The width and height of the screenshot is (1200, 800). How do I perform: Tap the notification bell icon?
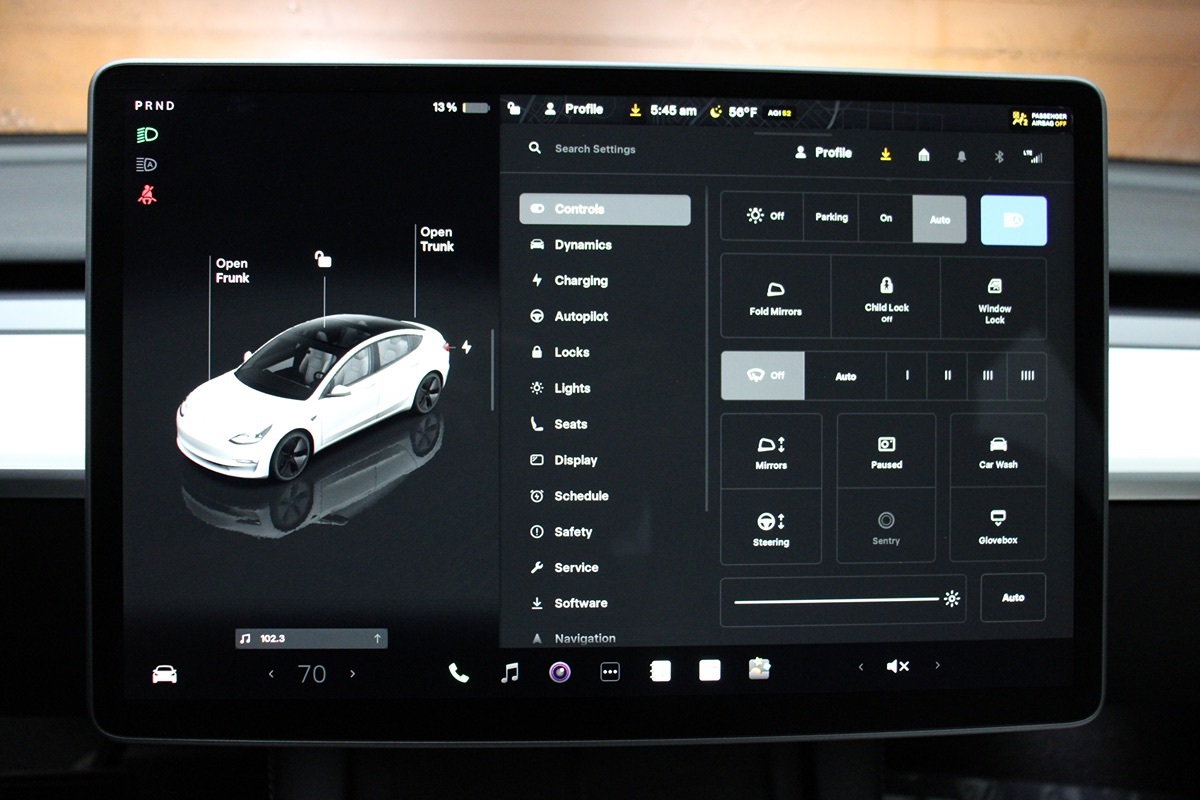point(962,155)
